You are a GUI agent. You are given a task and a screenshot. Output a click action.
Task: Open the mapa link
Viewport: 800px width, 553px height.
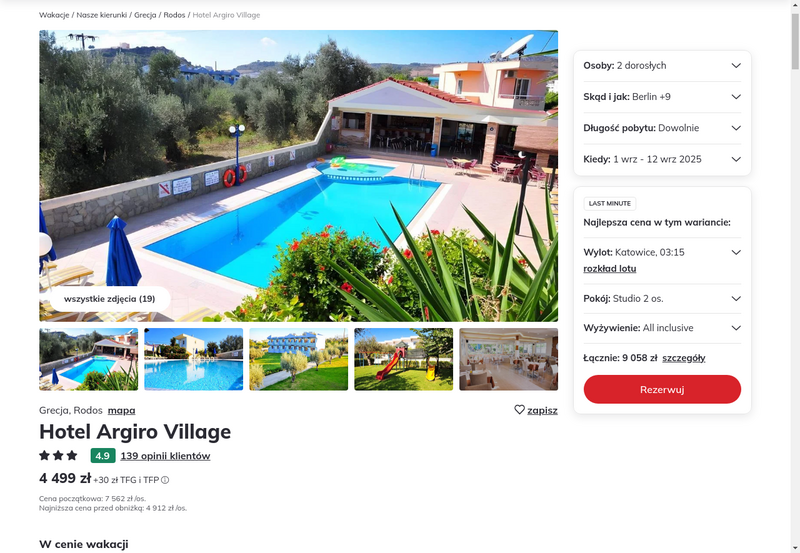[x=121, y=410]
